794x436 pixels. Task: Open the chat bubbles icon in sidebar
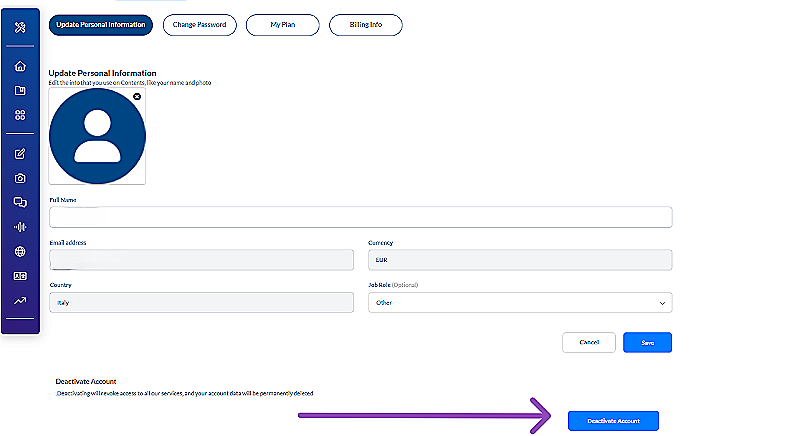(20, 202)
